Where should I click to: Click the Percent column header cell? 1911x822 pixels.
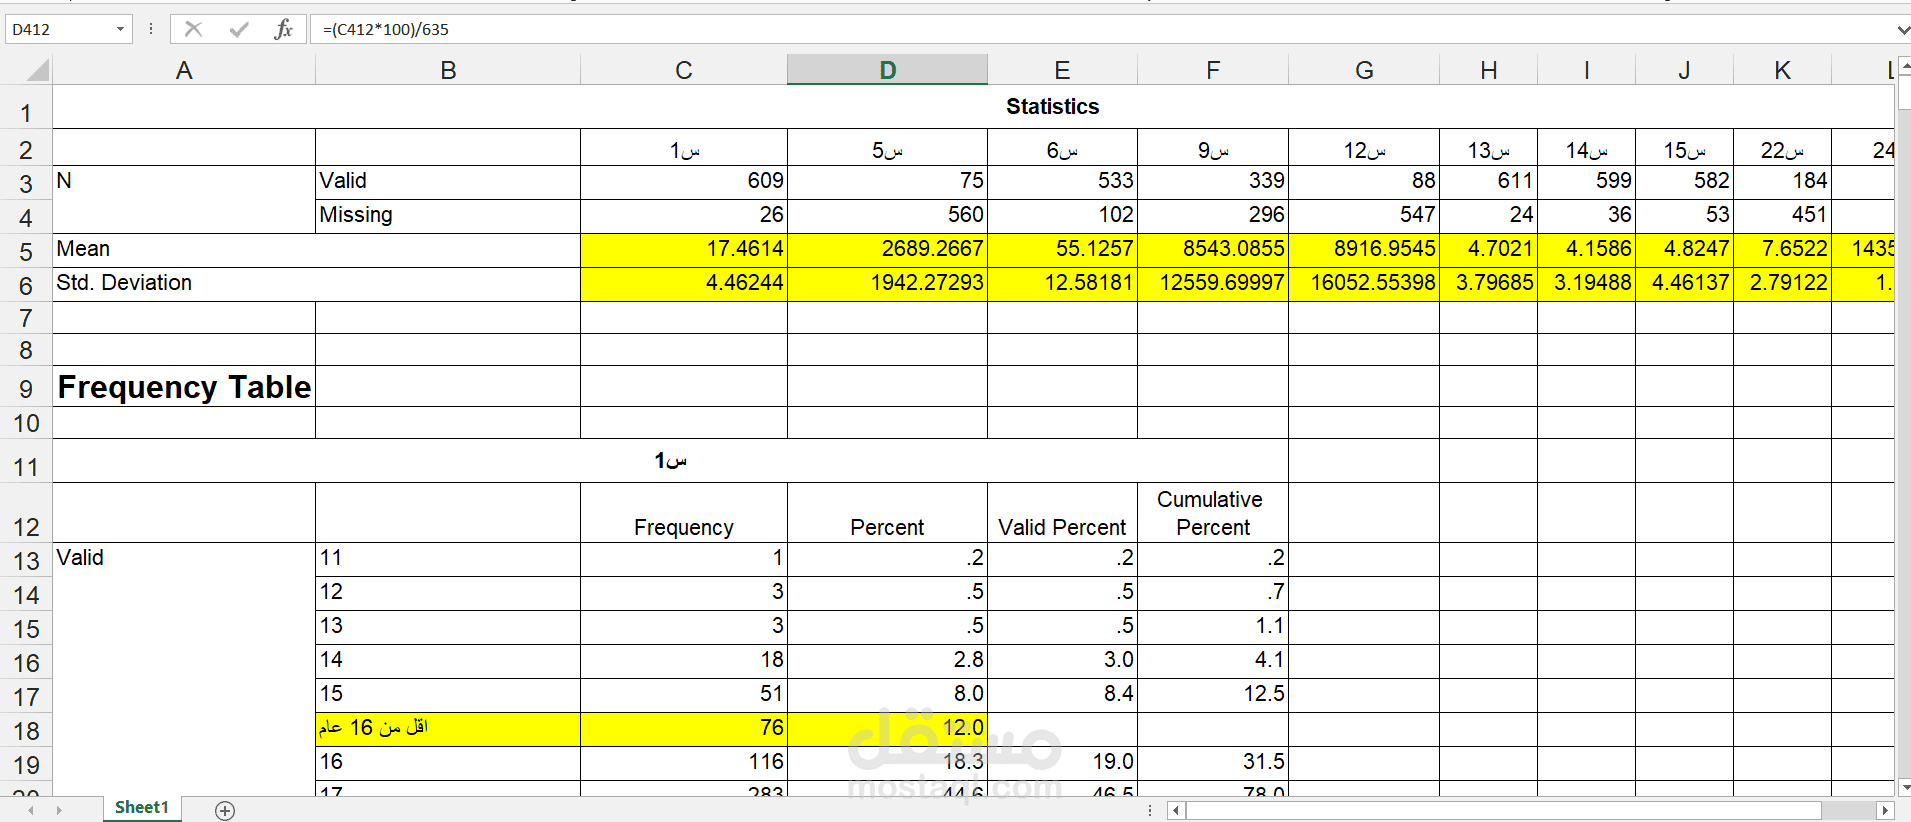click(x=887, y=513)
